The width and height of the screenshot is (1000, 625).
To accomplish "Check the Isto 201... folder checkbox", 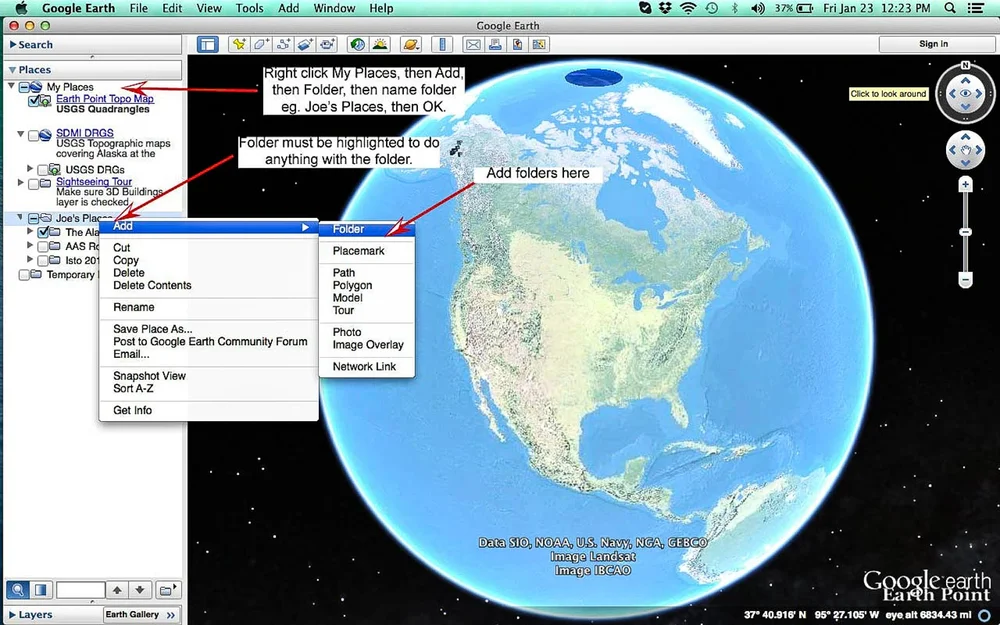I will (42, 260).
